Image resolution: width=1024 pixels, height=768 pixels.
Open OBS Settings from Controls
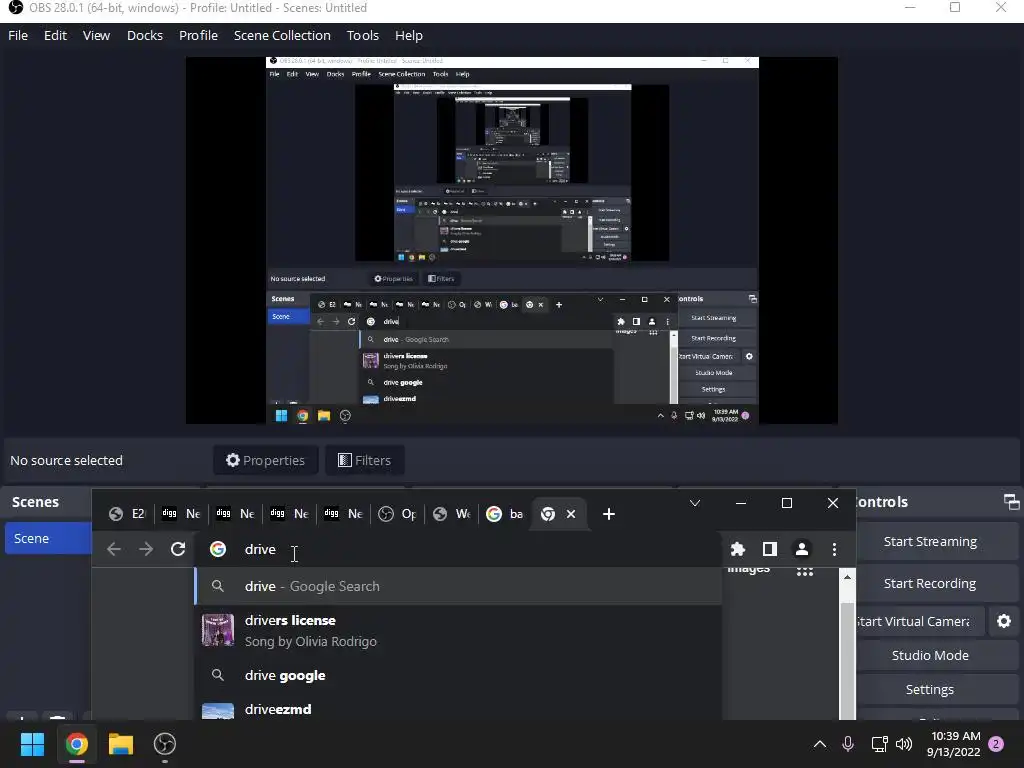point(930,689)
